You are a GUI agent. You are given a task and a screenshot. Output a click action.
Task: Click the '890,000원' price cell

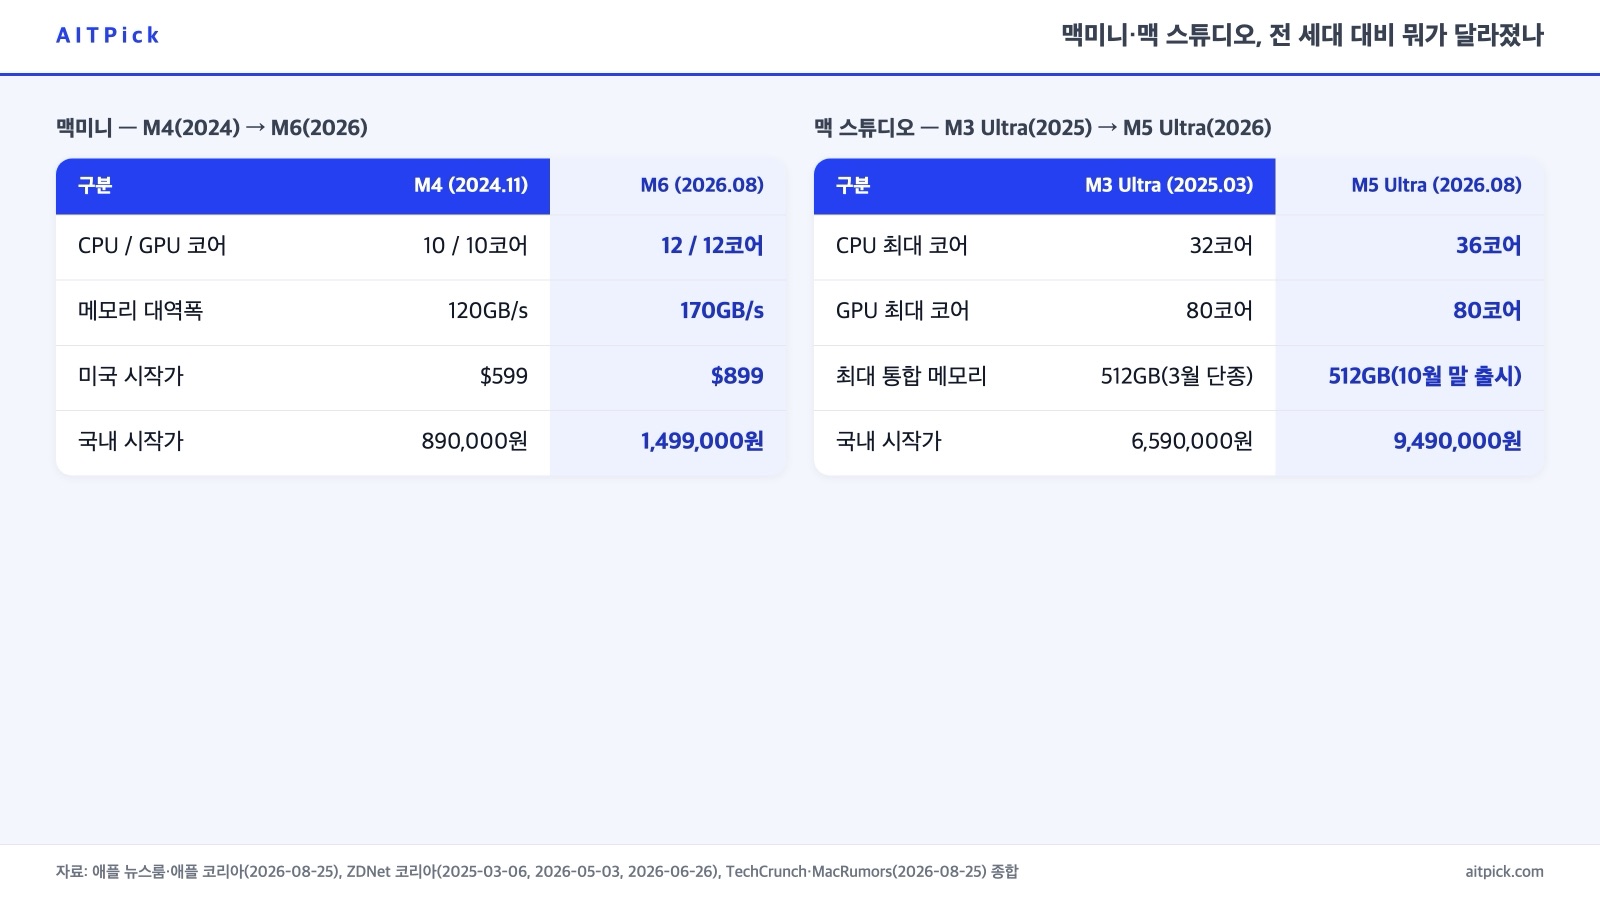click(475, 441)
